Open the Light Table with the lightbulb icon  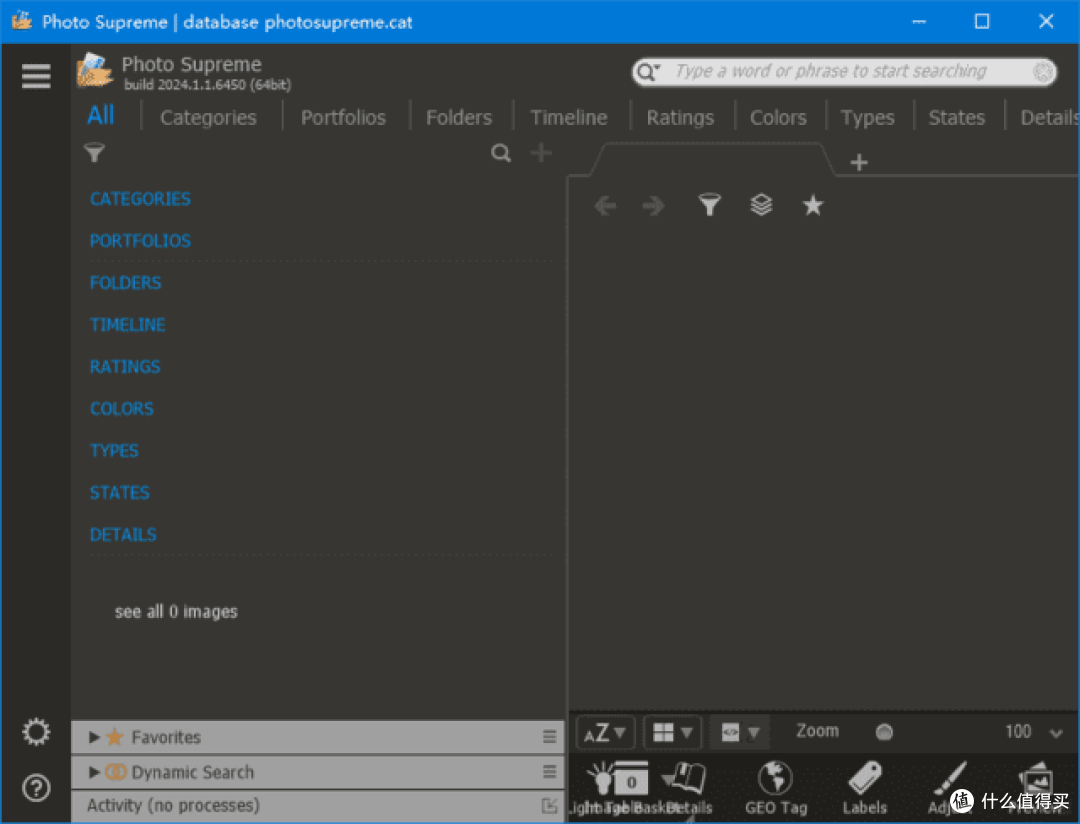601,781
